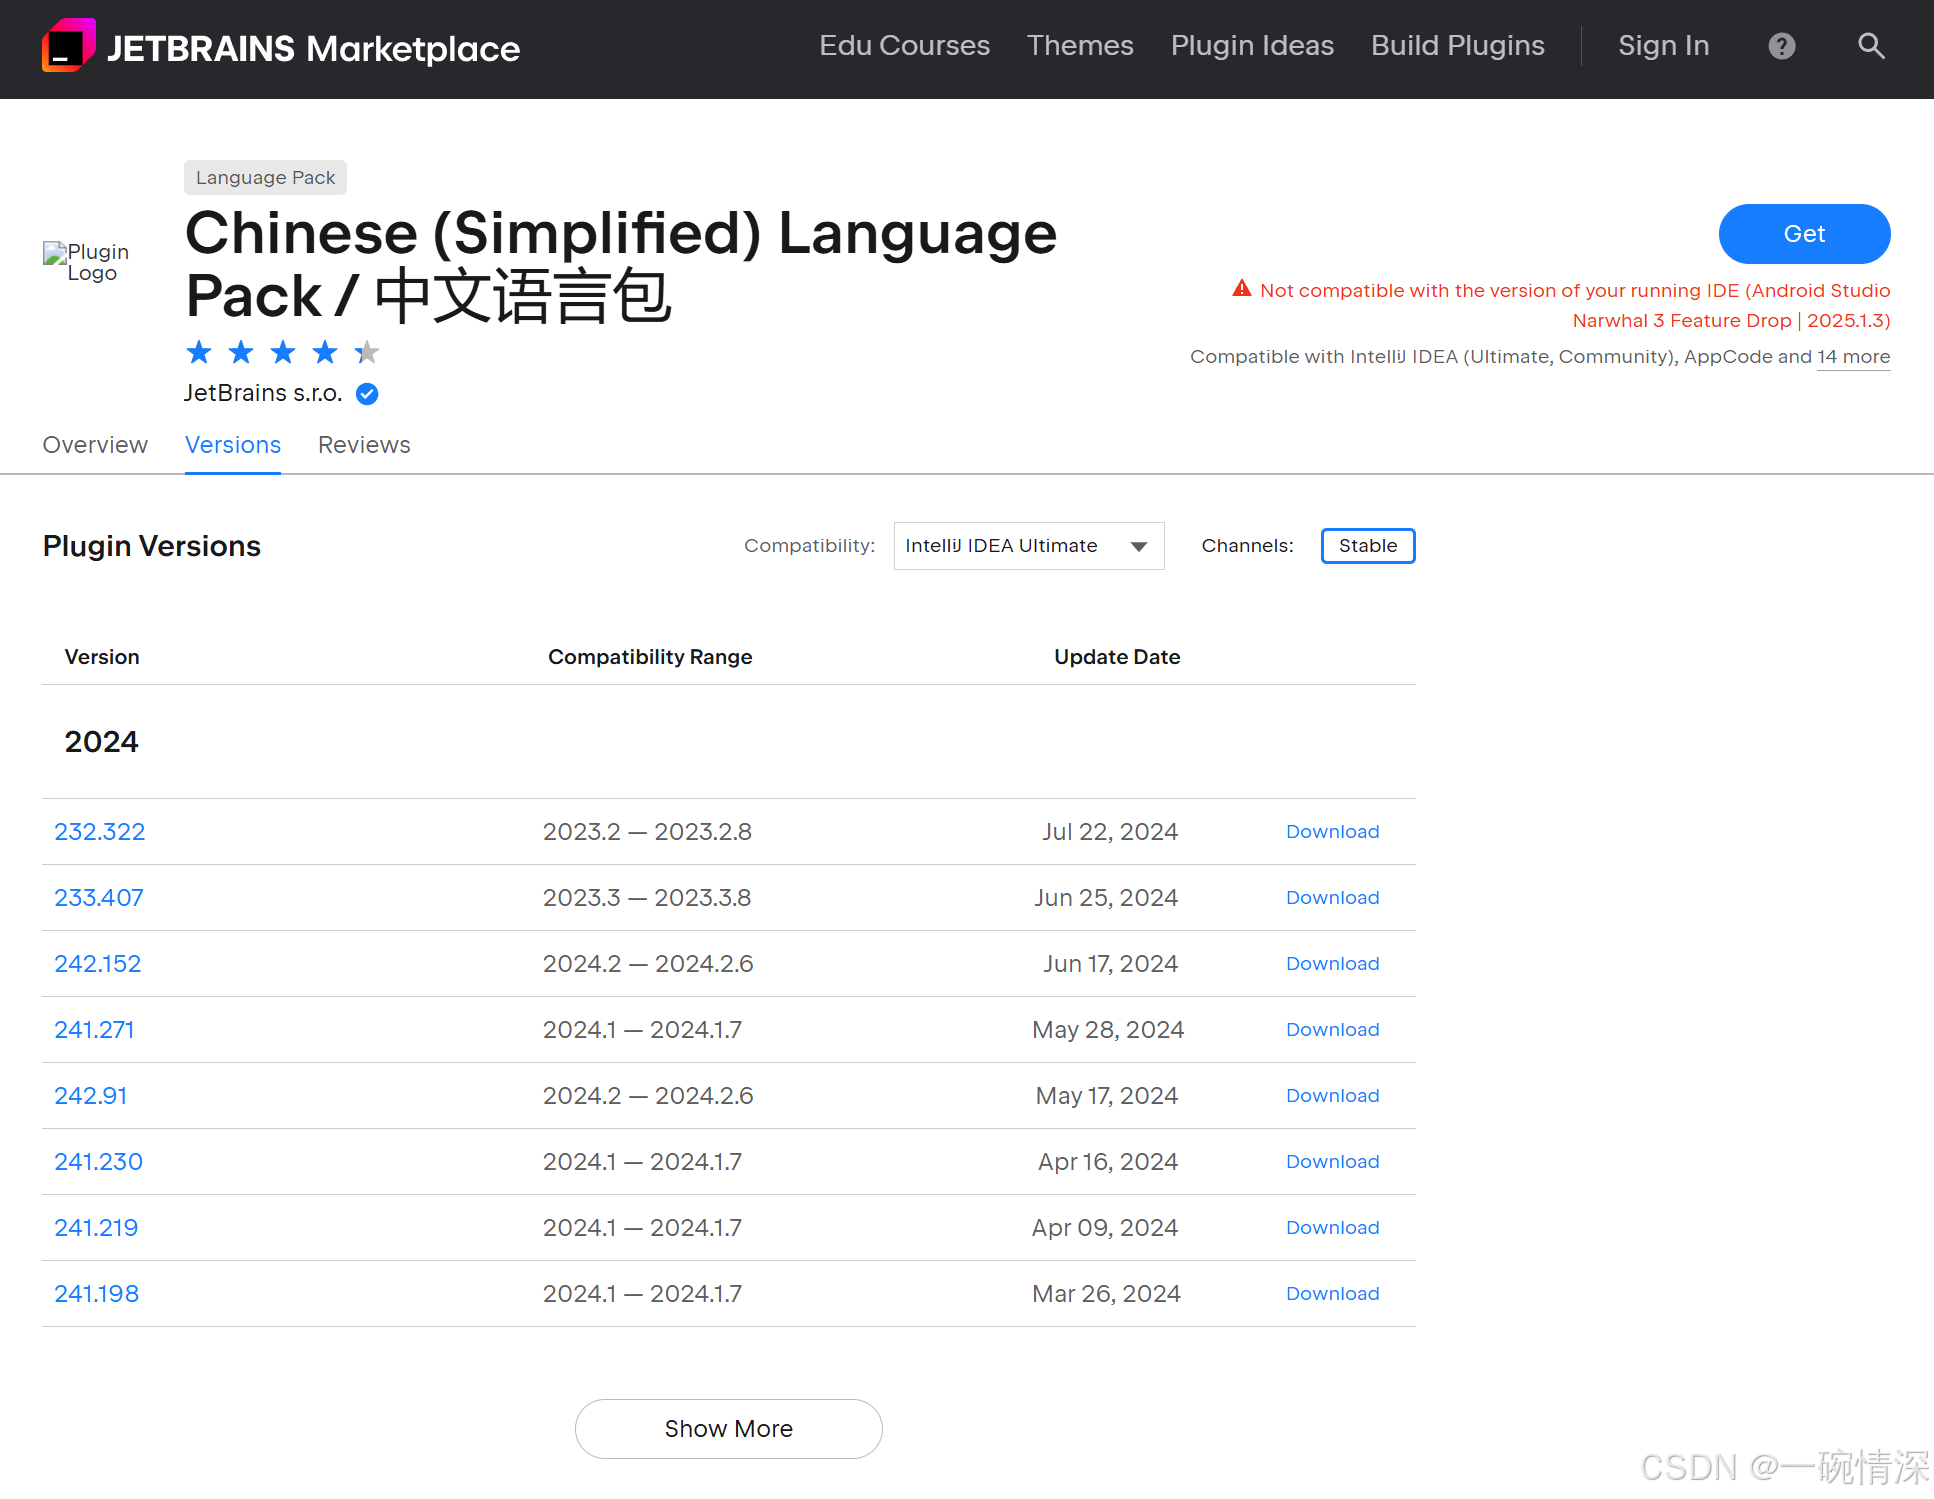This screenshot has height=1499, width=1934.
Task: Open version 241.198
Action: pos(96,1294)
